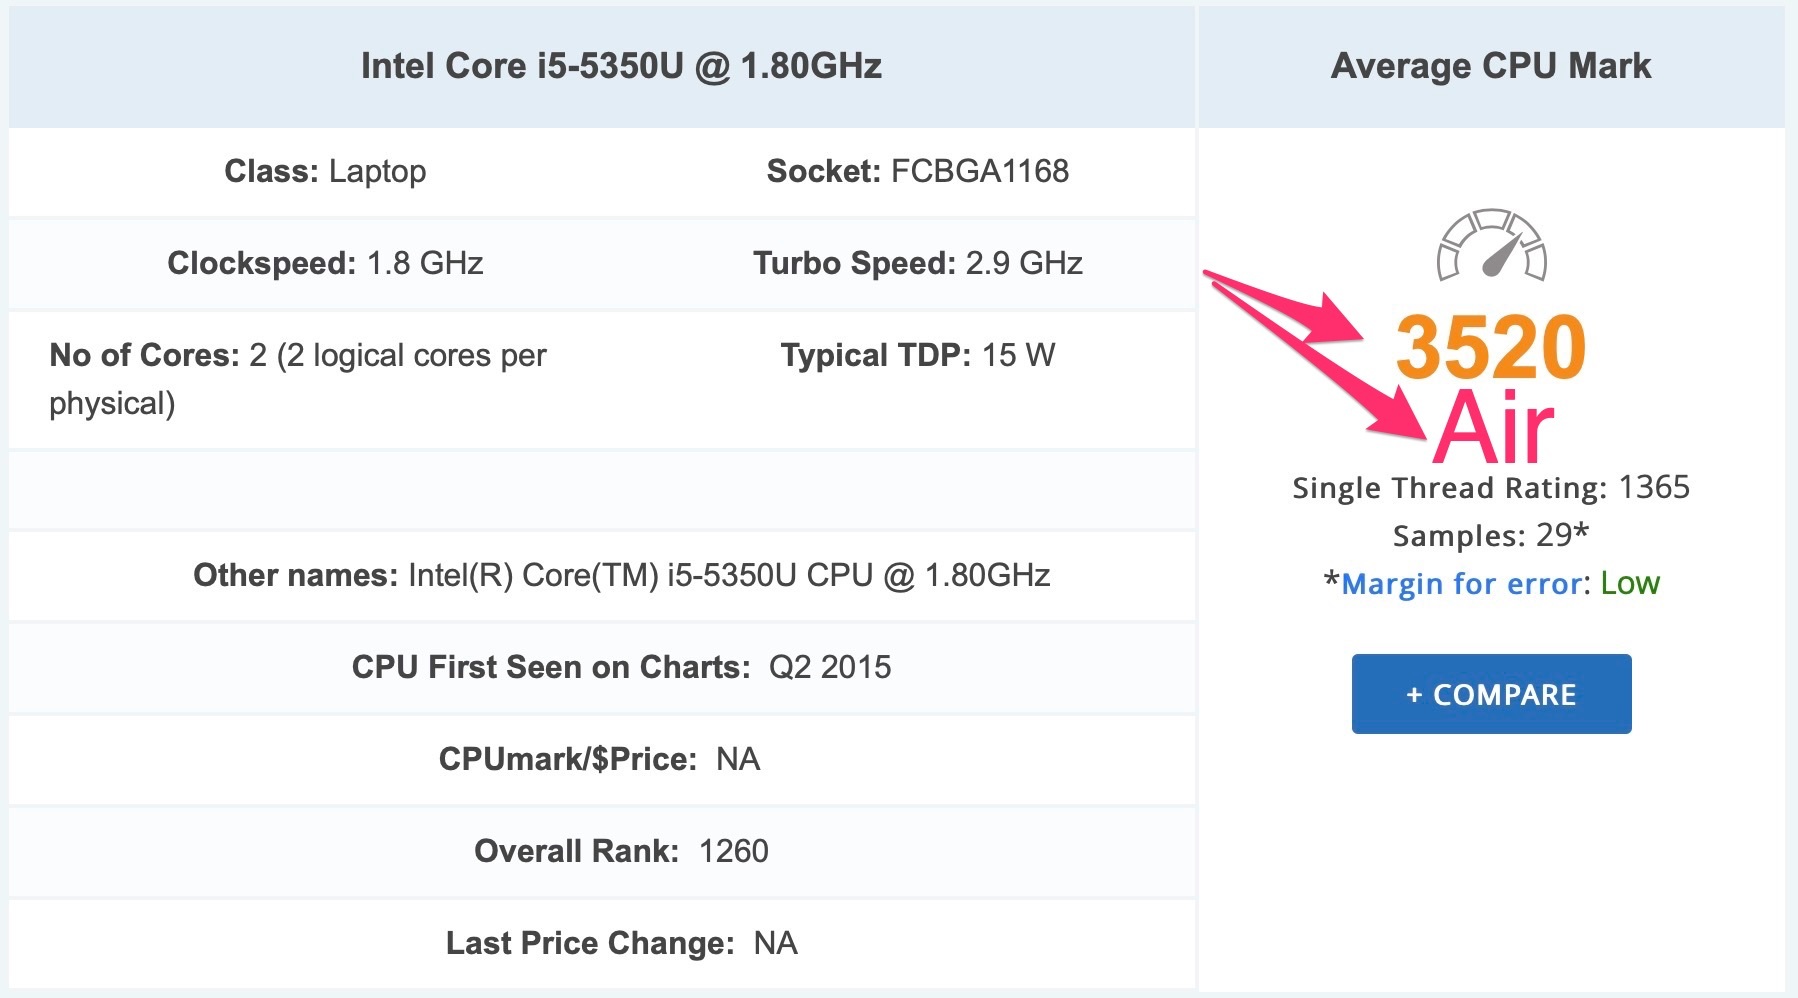Click the Turbo Speed 2.9 GHz cell
1798x998 pixels.
[x=918, y=263]
